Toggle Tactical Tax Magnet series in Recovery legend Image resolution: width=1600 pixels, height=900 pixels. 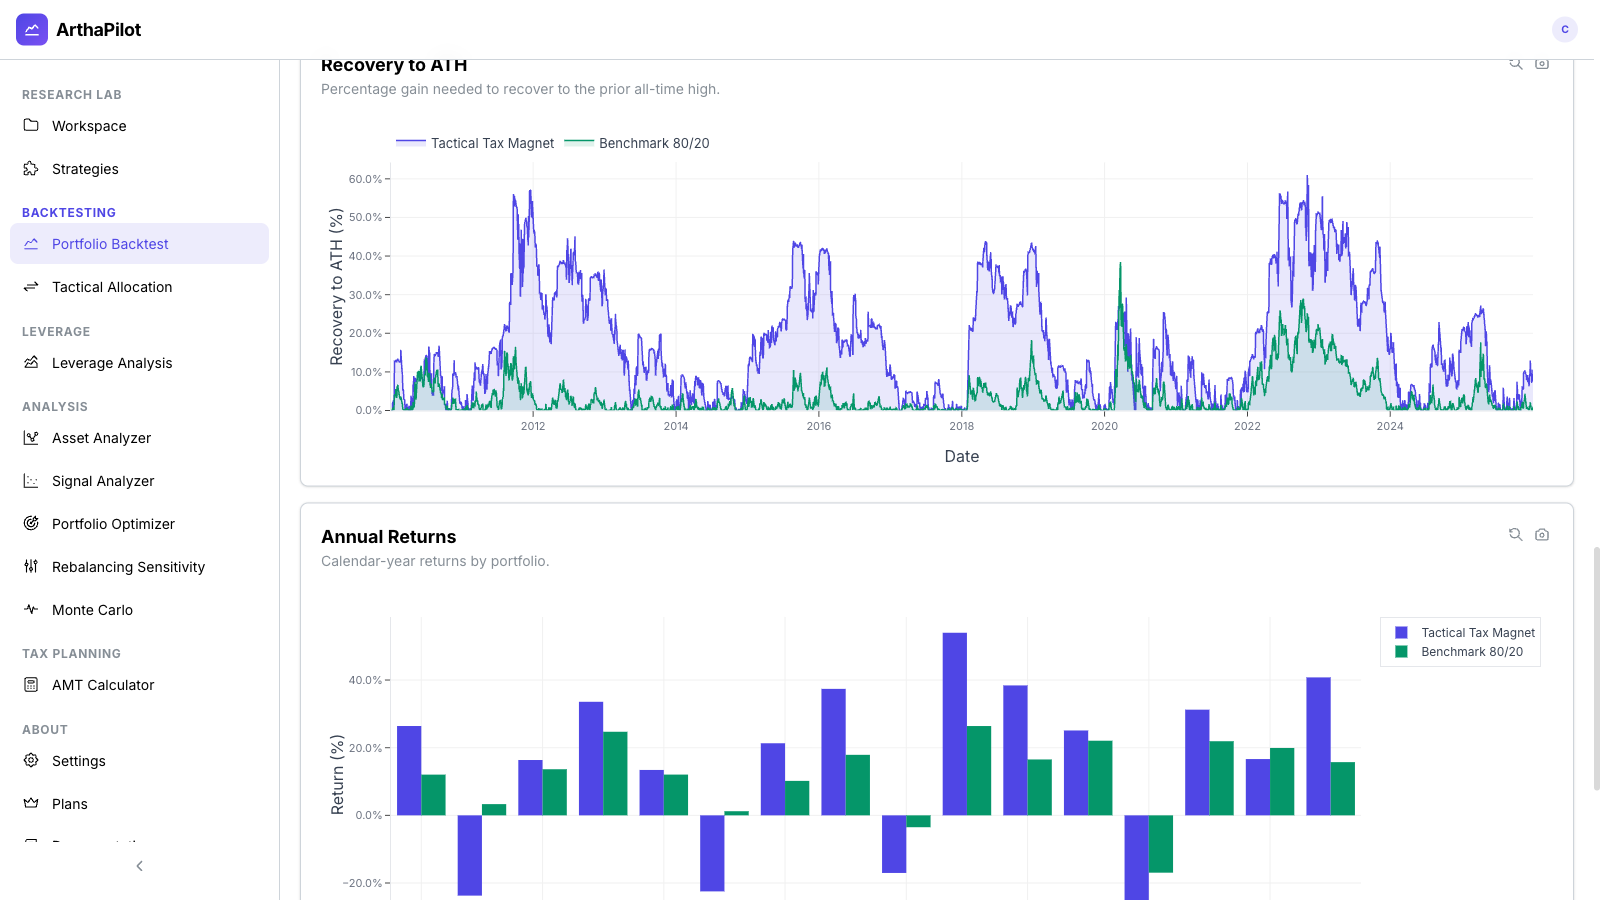point(476,143)
